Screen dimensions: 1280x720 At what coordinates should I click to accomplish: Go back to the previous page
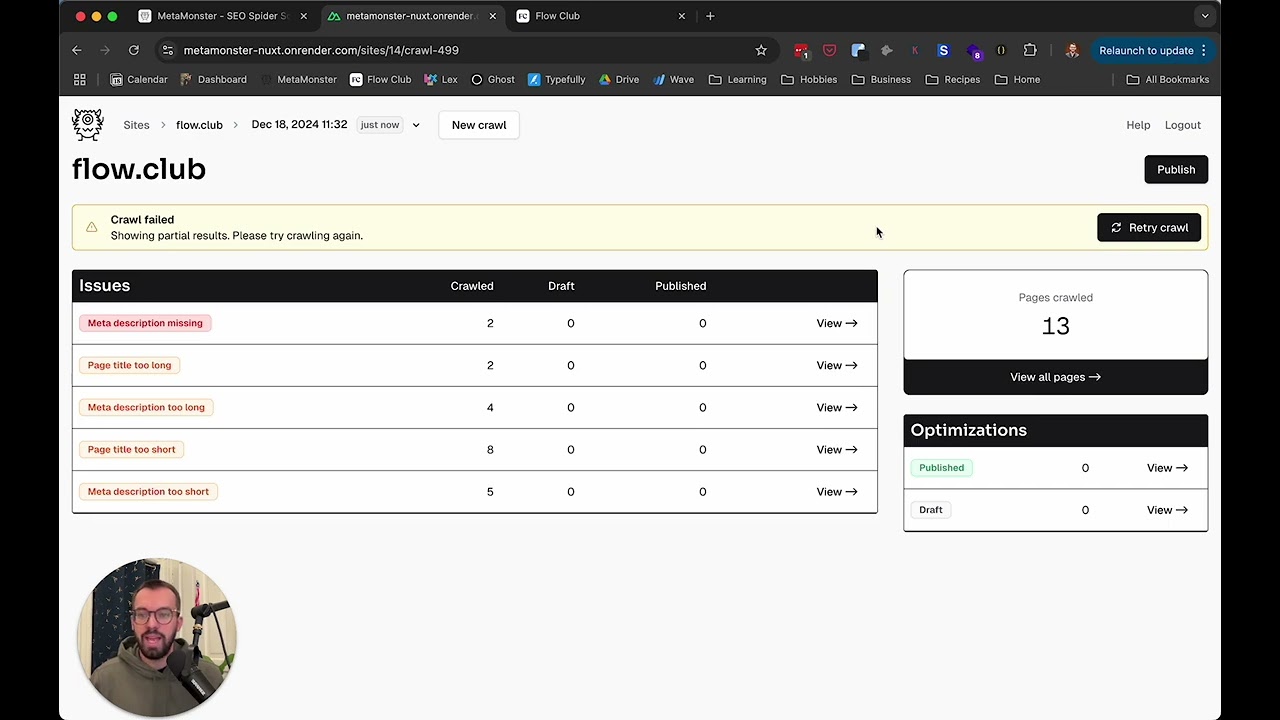pyautogui.click(x=77, y=50)
